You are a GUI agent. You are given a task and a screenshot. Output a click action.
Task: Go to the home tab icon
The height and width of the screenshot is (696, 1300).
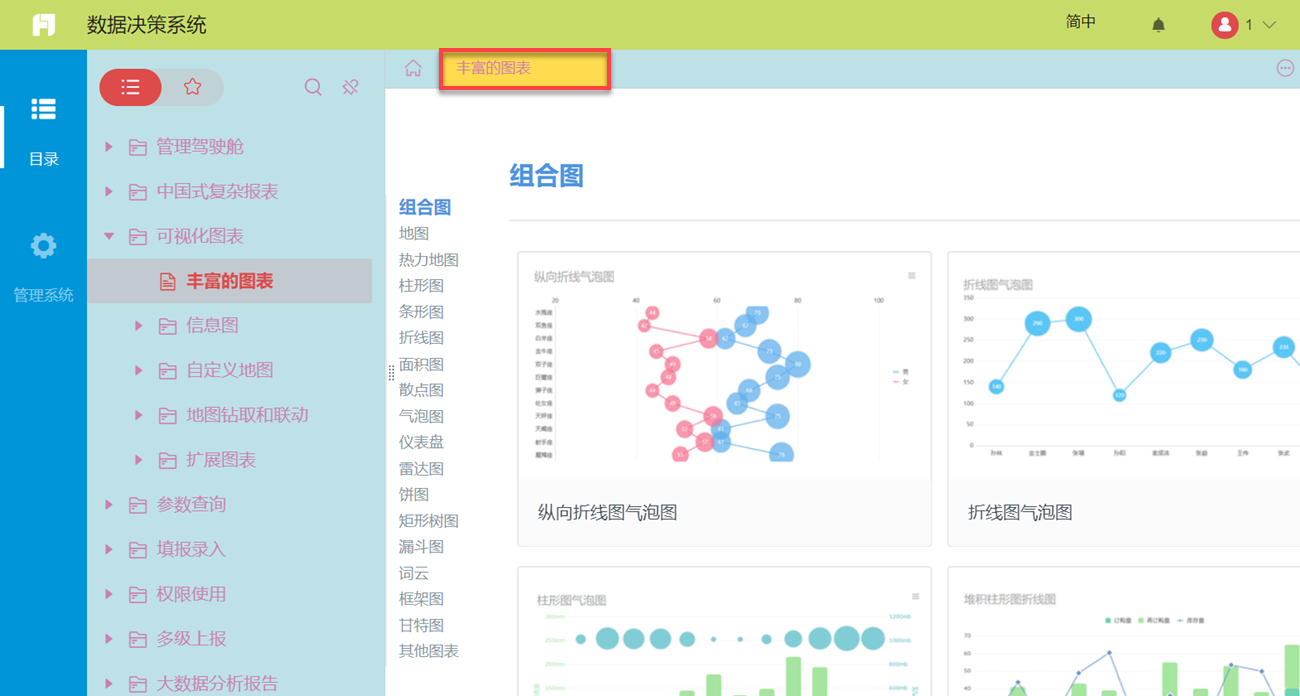tap(413, 68)
